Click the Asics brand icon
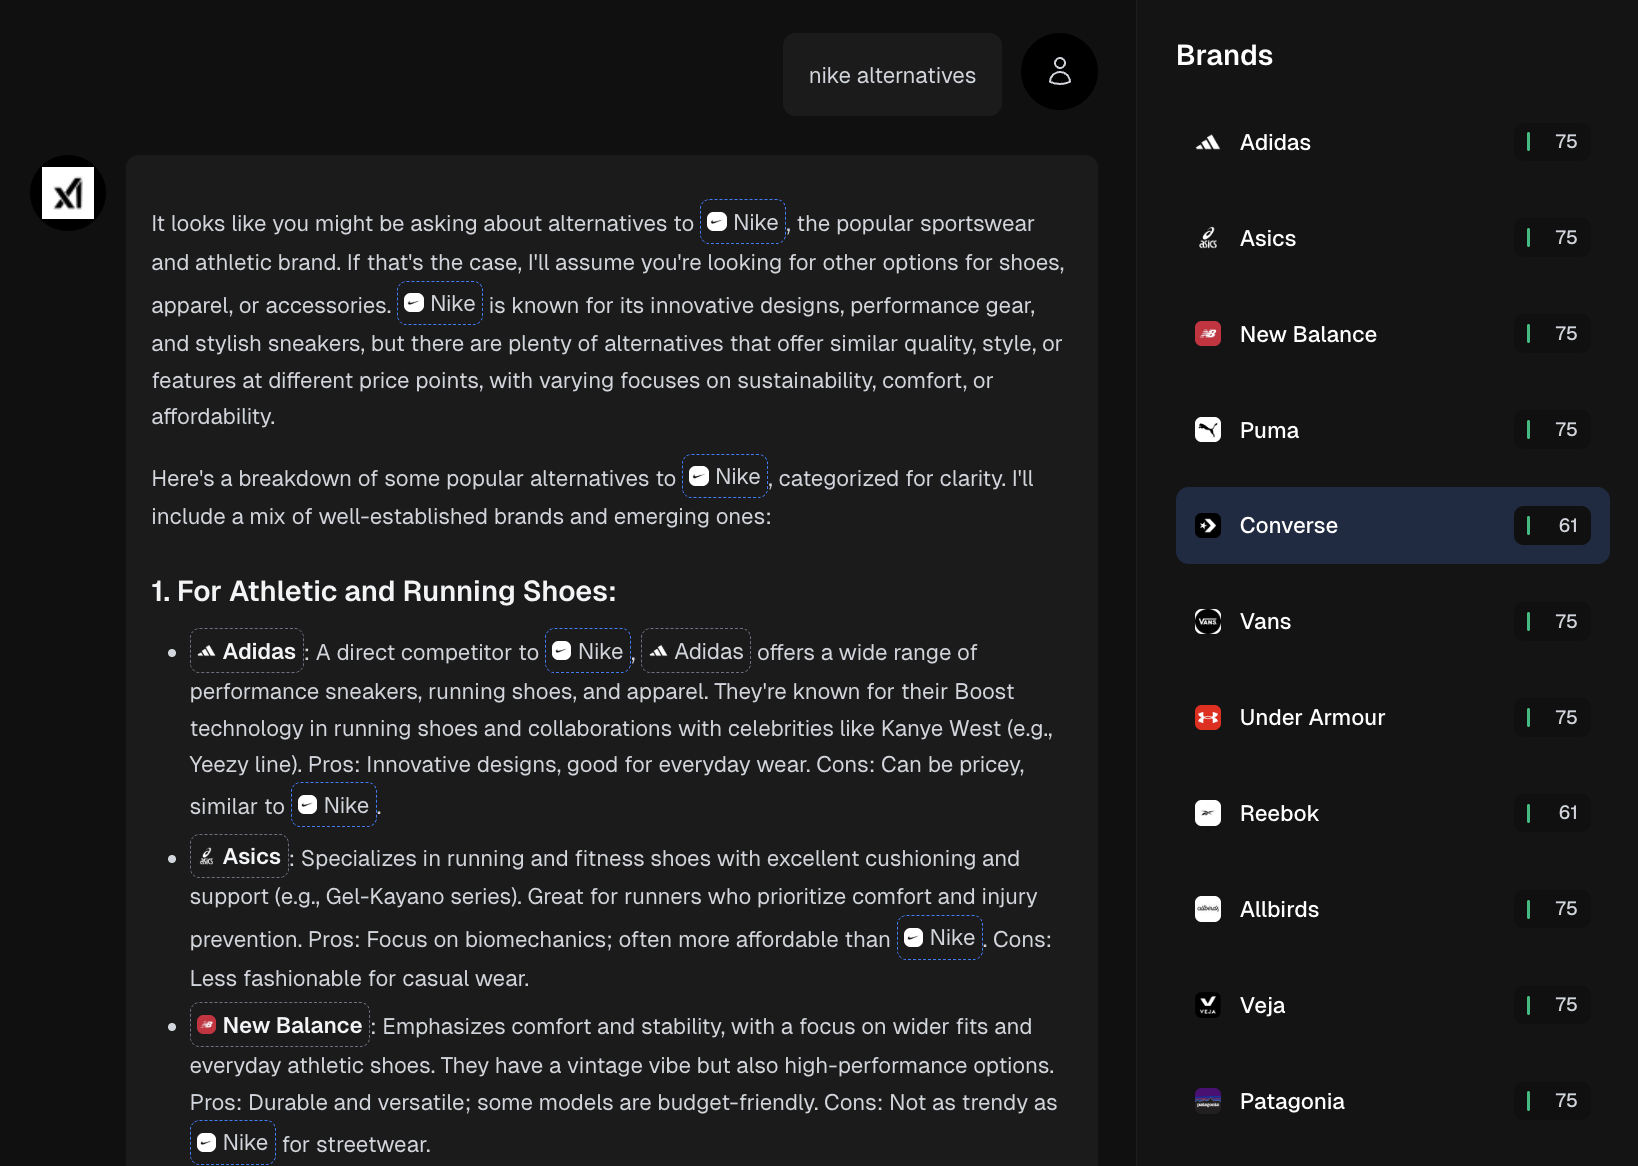 tap(1208, 238)
